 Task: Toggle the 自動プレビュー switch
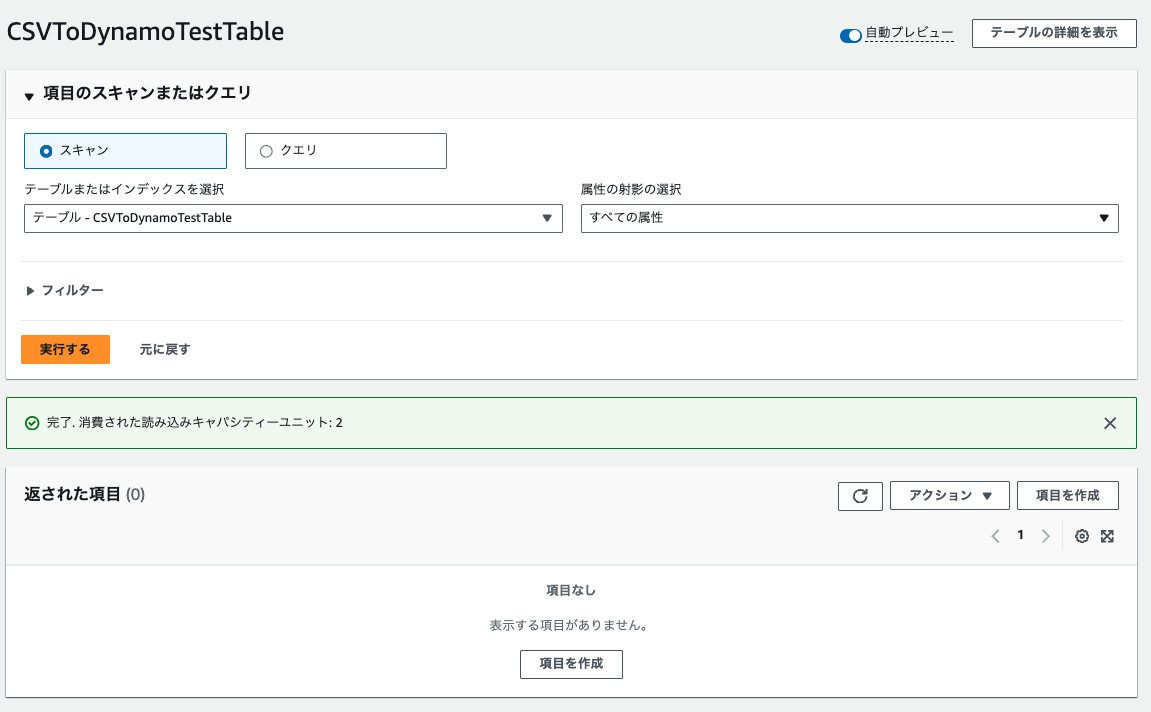pos(851,35)
